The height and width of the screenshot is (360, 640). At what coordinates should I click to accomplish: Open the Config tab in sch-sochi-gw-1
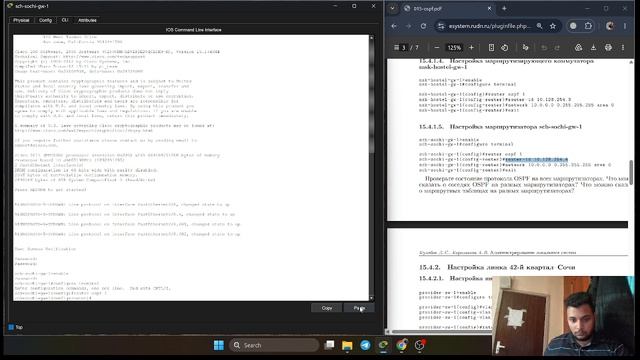(45, 20)
